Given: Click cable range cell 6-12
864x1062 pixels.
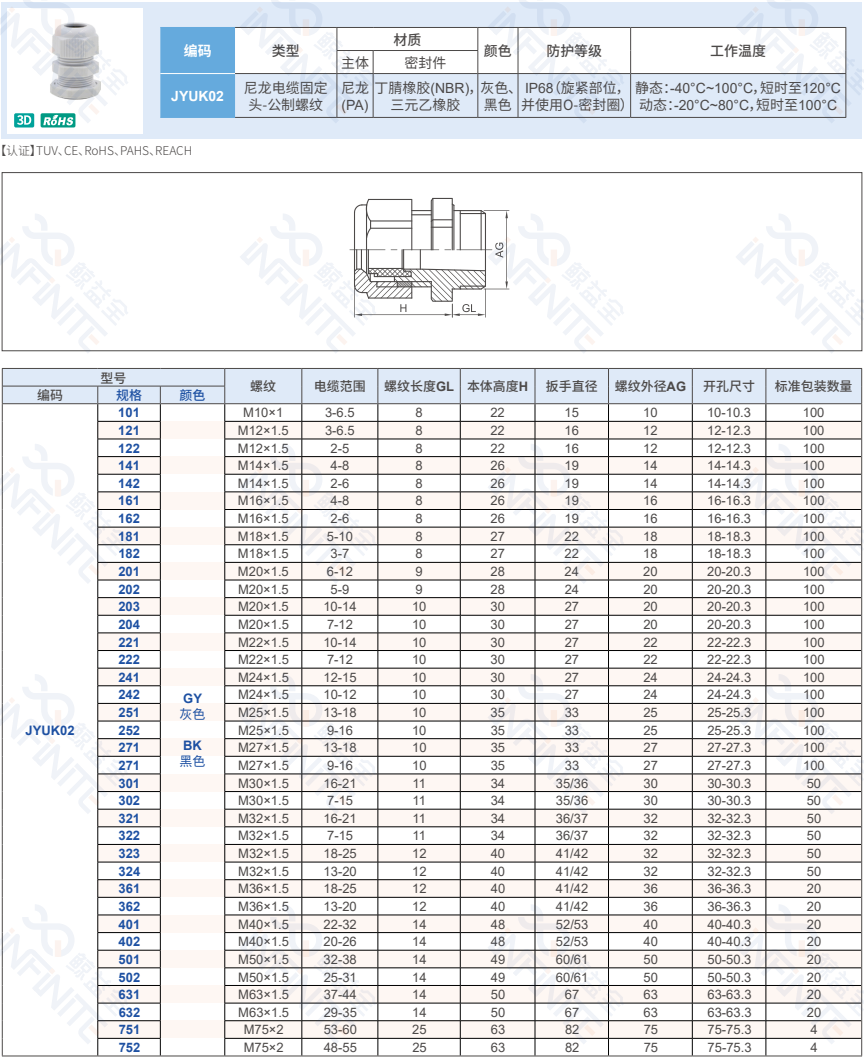Looking at the screenshot, I should point(339,571).
